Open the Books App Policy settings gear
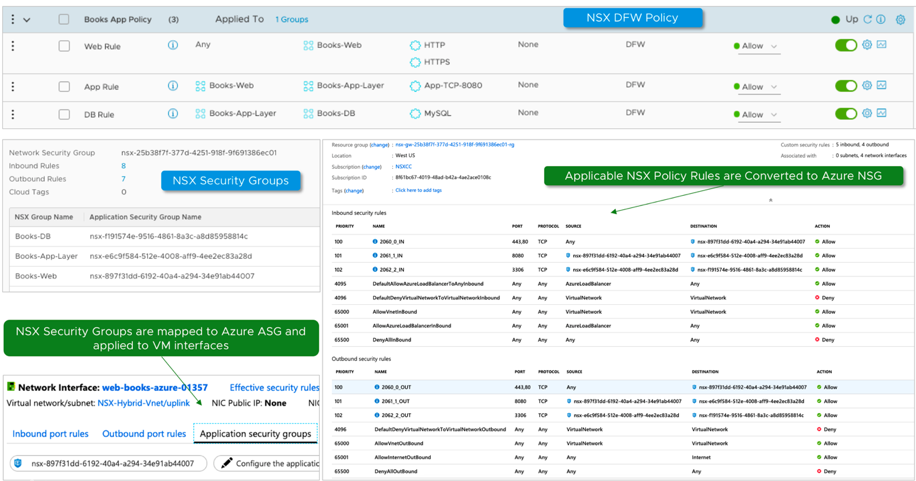The width and height of the screenshot is (916, 481). tap(900, 19)
